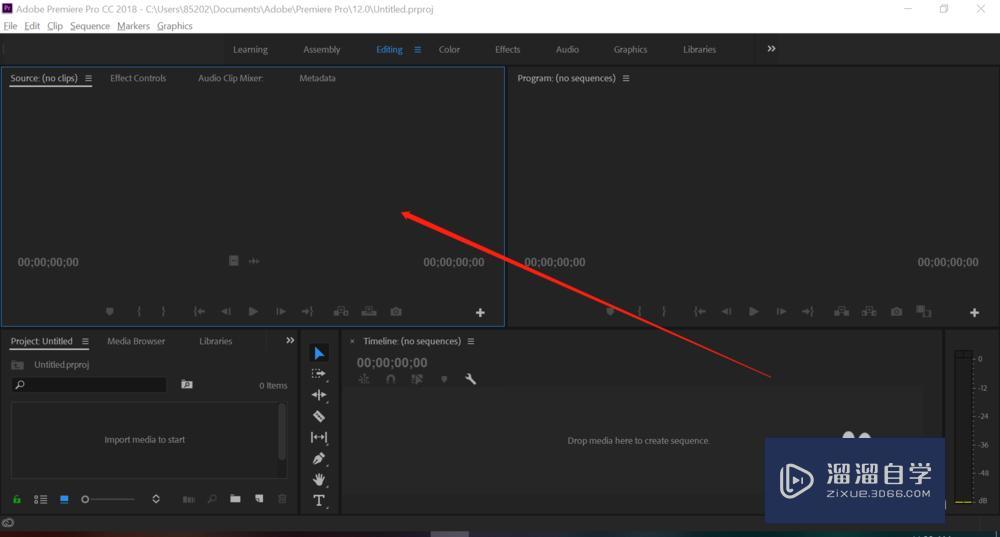The height and width of the screenshot is (537, 1000).
Task: Open the Effect Controls tab
Action: coord(138,78)
